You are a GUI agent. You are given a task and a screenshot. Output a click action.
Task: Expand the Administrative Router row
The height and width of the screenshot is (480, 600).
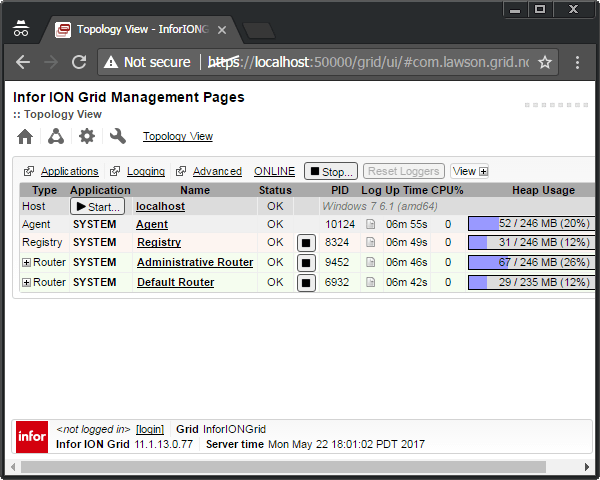pyautogui.click(x=26, y=263)
